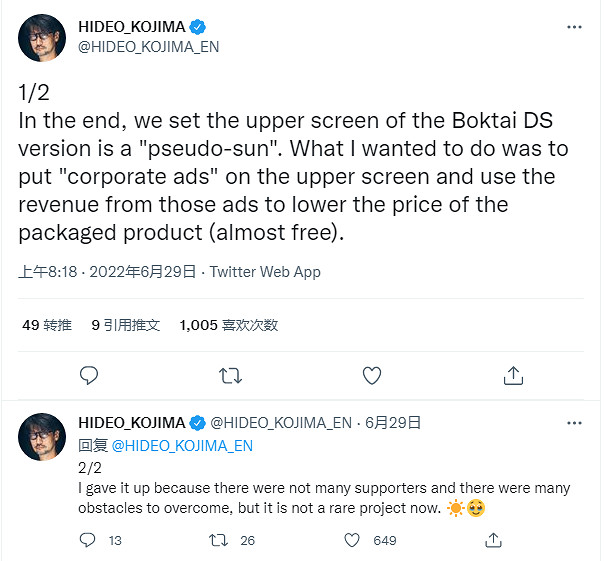Open more options for 2/2 reply
This screenshot has height=561, width=604.
(575, 423)
